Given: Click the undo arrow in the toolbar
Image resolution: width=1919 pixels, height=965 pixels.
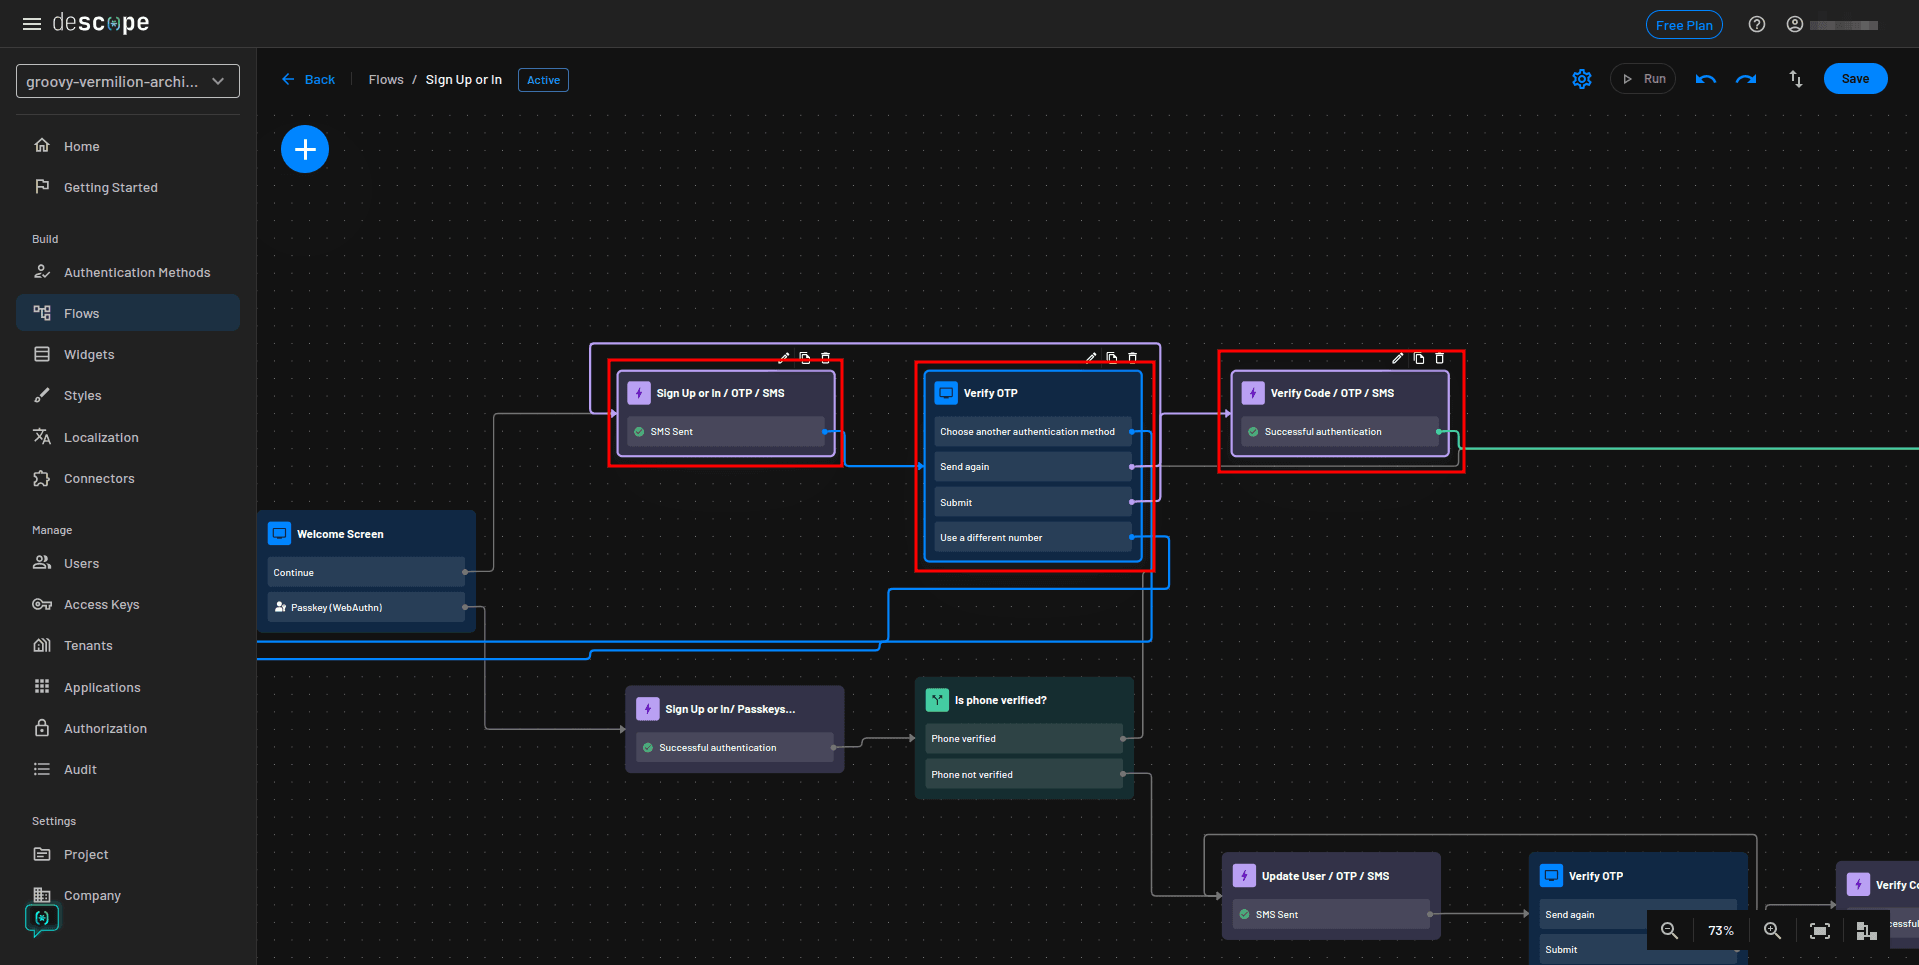Looking at the screenshot, I should (1705, 79).
